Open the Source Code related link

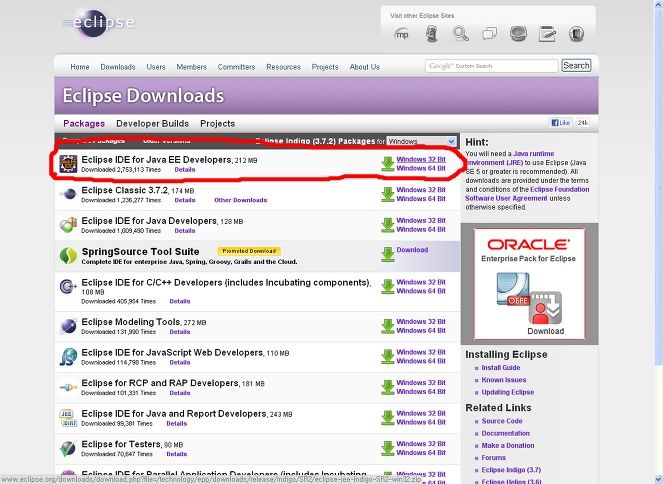point(502,421)
